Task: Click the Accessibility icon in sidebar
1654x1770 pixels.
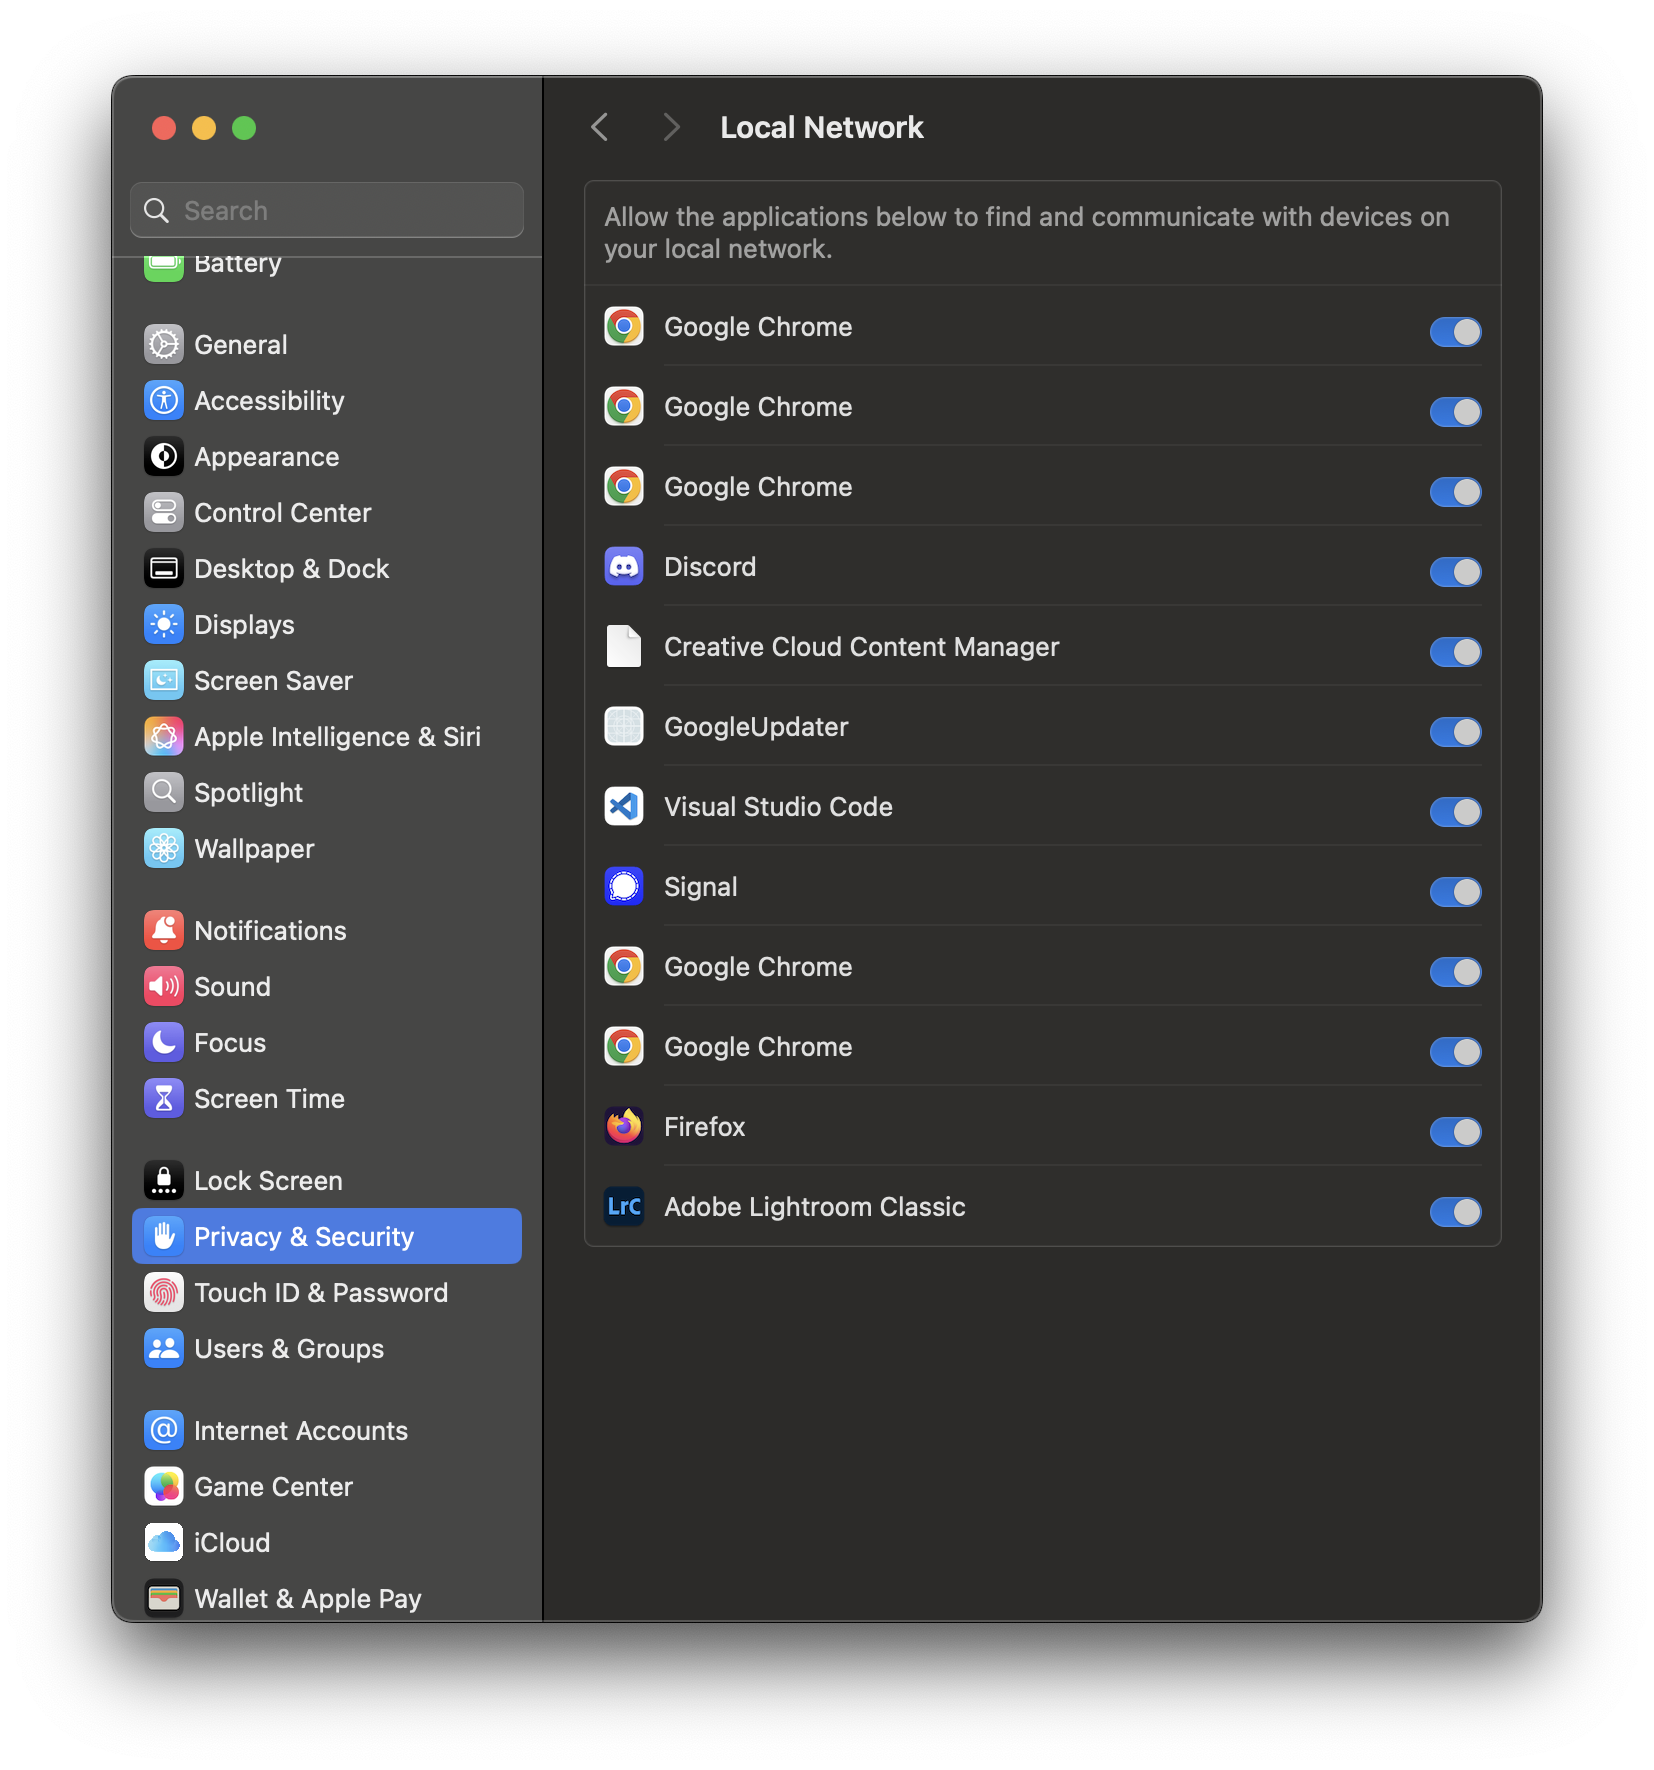Action: pyautogui.click(x=164, y=401)
